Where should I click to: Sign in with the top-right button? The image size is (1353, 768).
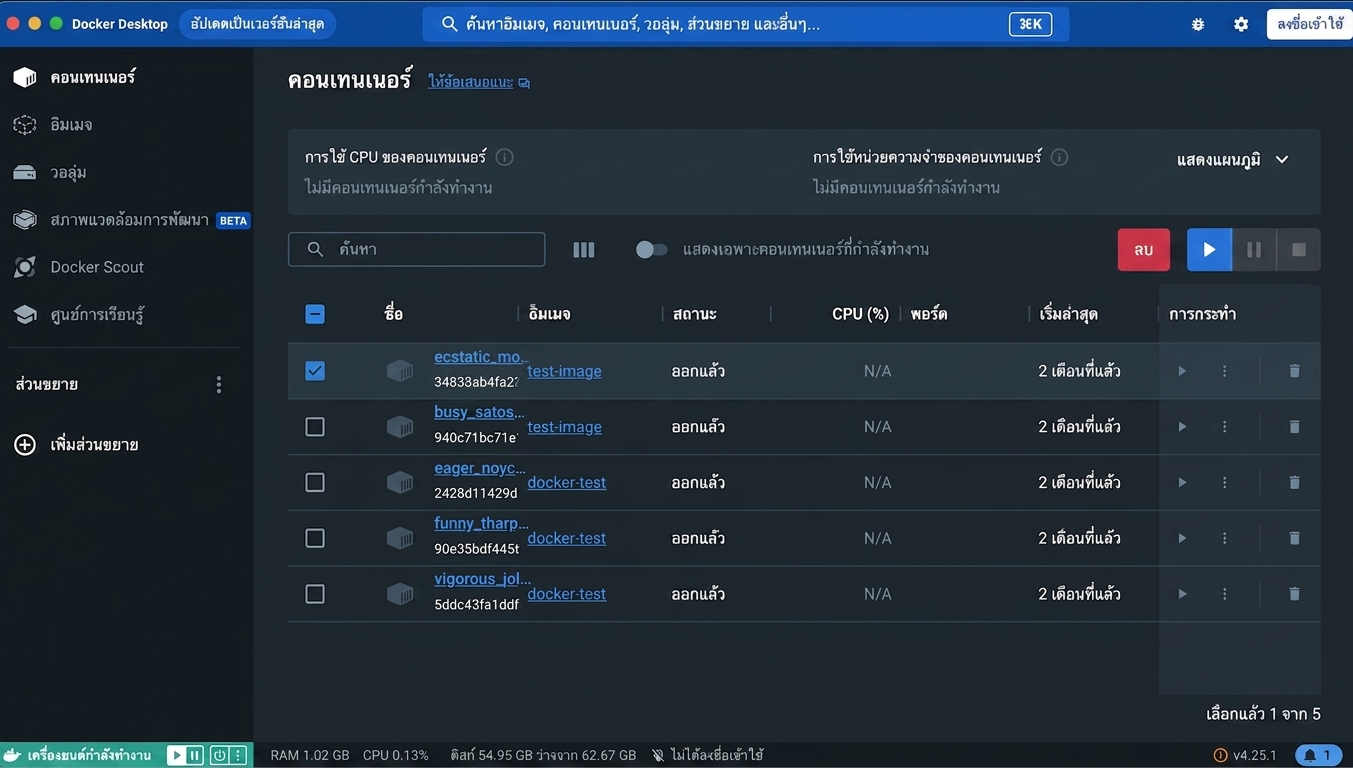click(1310, 24)
